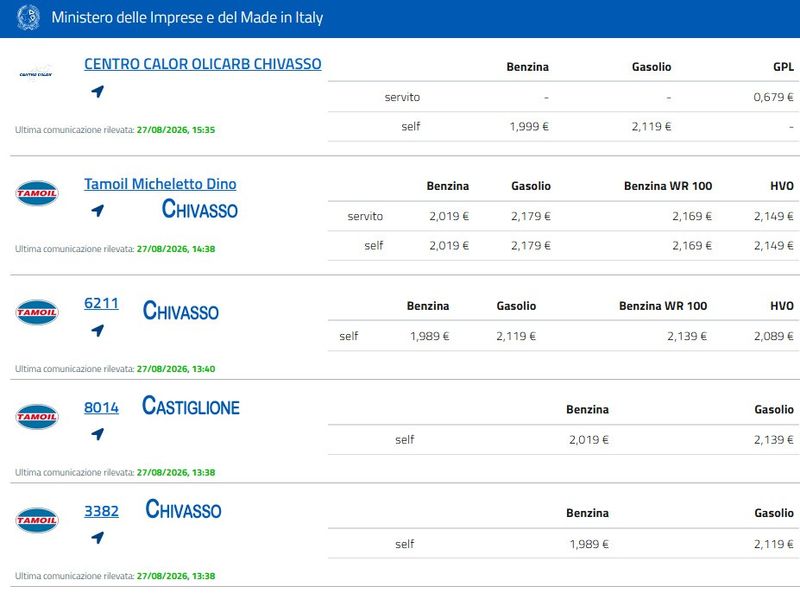This screenshot has height=593, width=800.
Task: Click CHIVASSO label next to 3382
Action: pos(183,509)
